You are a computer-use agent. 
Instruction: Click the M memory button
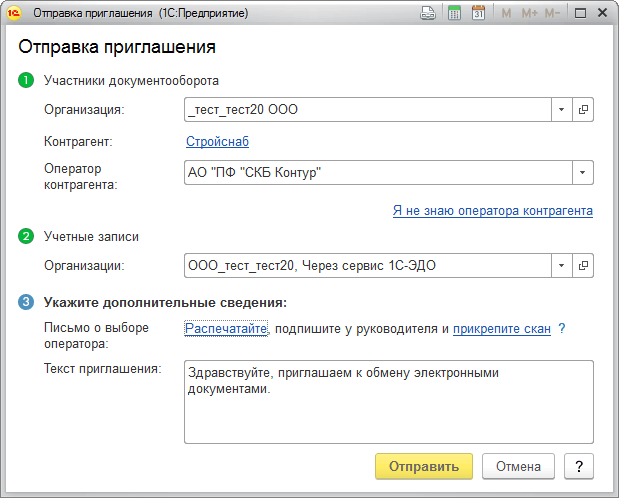click(x=506, y=14)
